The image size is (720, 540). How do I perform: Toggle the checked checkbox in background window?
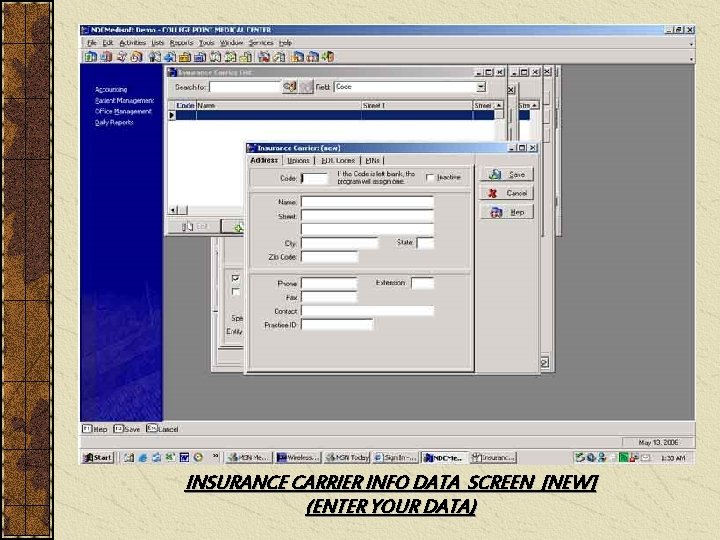point(236,278)
